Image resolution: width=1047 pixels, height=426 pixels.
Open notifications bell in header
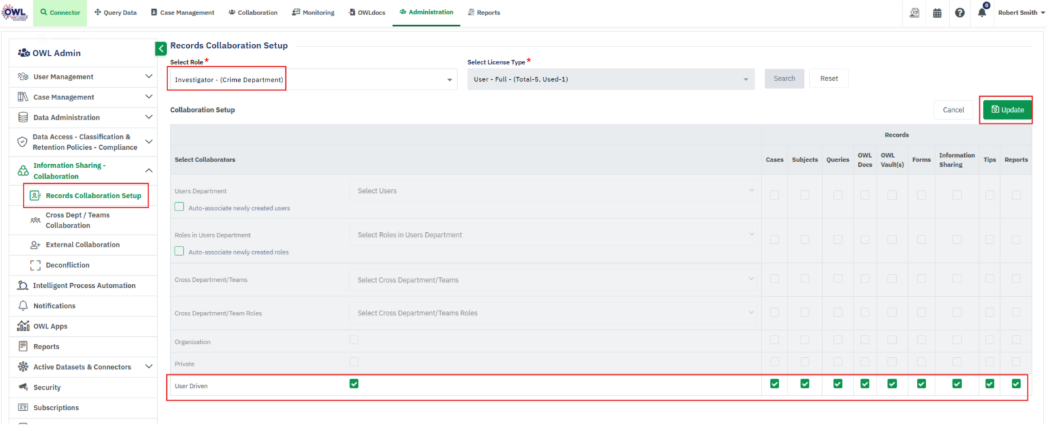point(981,13)
